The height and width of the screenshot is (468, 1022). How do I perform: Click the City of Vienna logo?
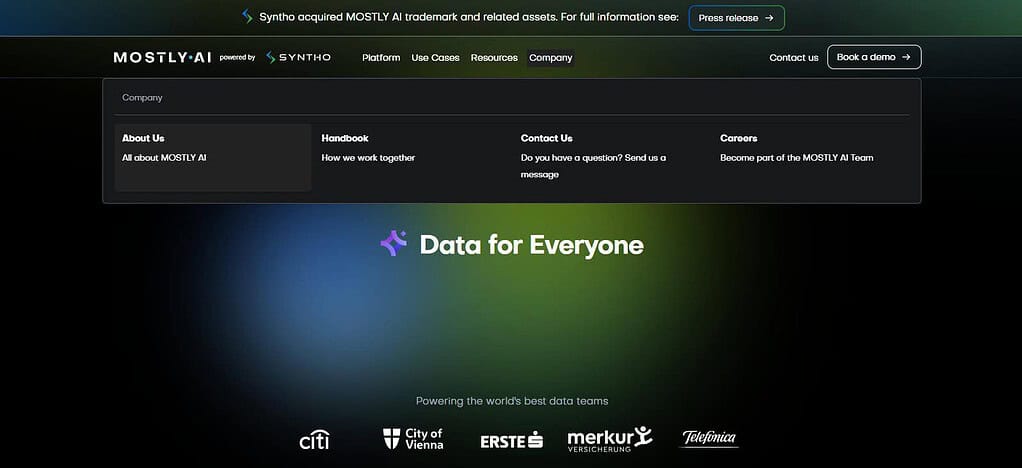point(413,439)
